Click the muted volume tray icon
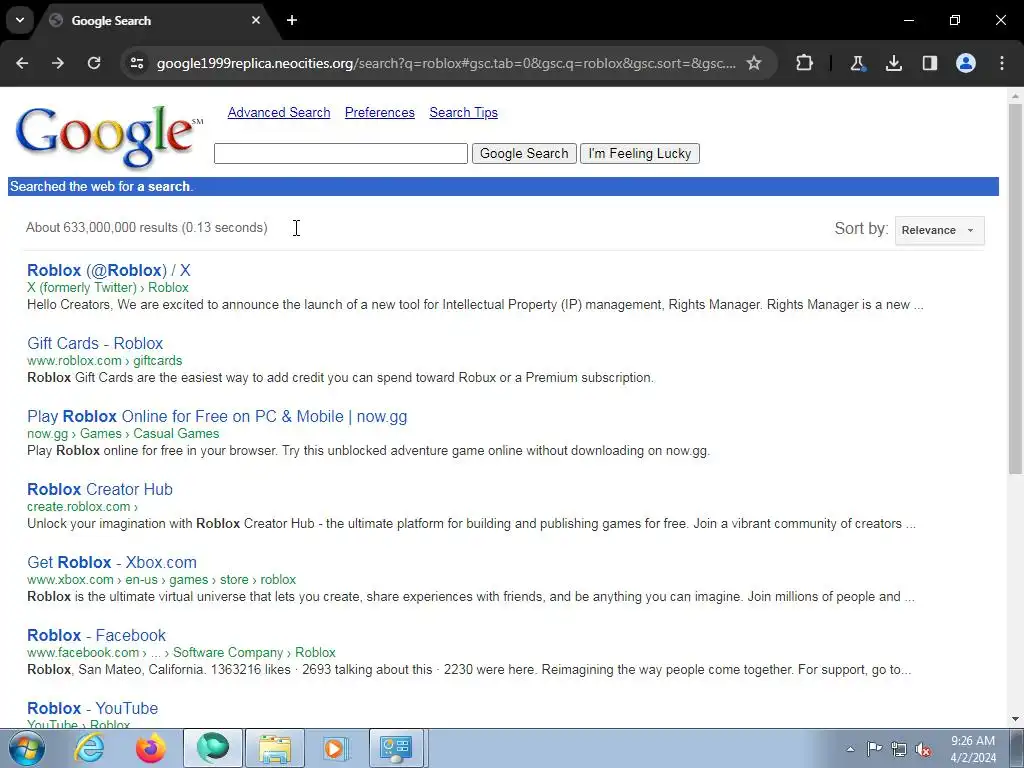Screen dimensions: 1024x768 click(x=923, y=749)
